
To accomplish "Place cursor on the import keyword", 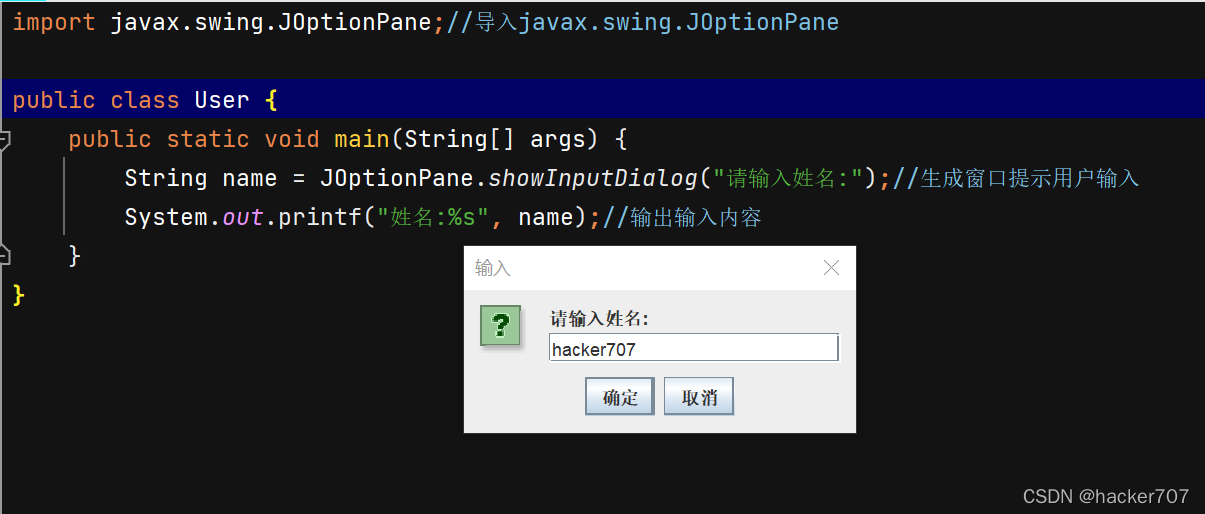I will (54, 22).
